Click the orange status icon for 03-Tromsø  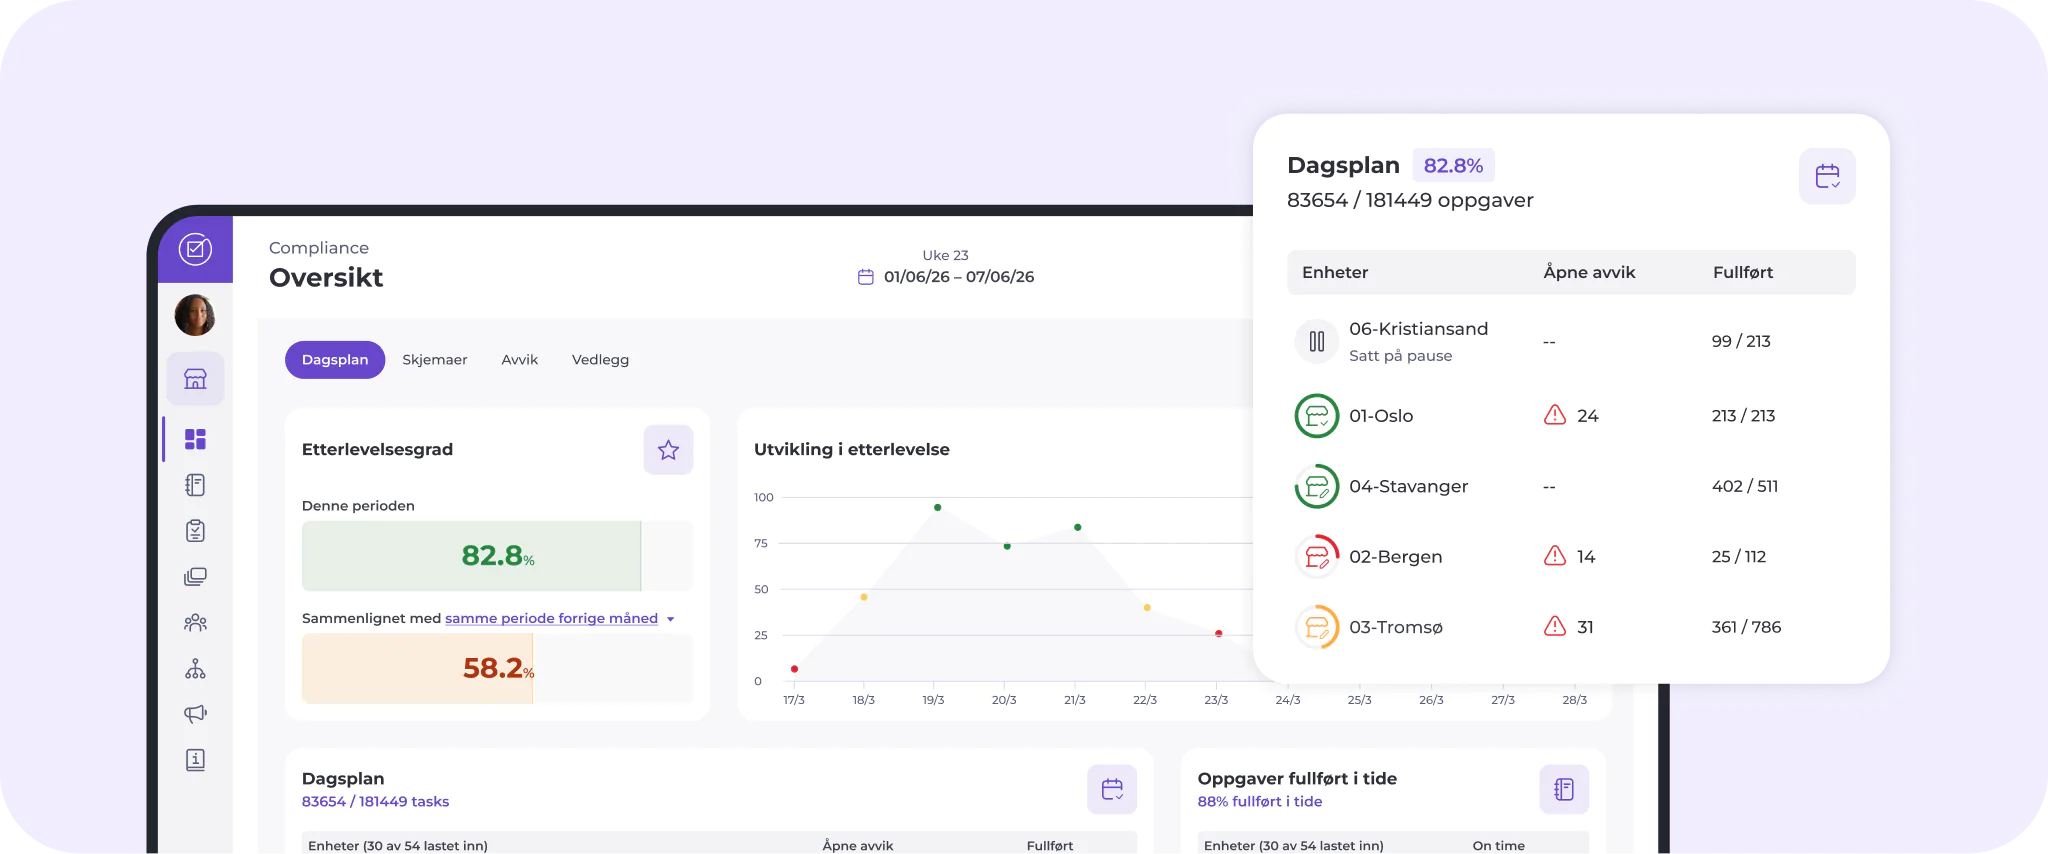point(1317,627)
